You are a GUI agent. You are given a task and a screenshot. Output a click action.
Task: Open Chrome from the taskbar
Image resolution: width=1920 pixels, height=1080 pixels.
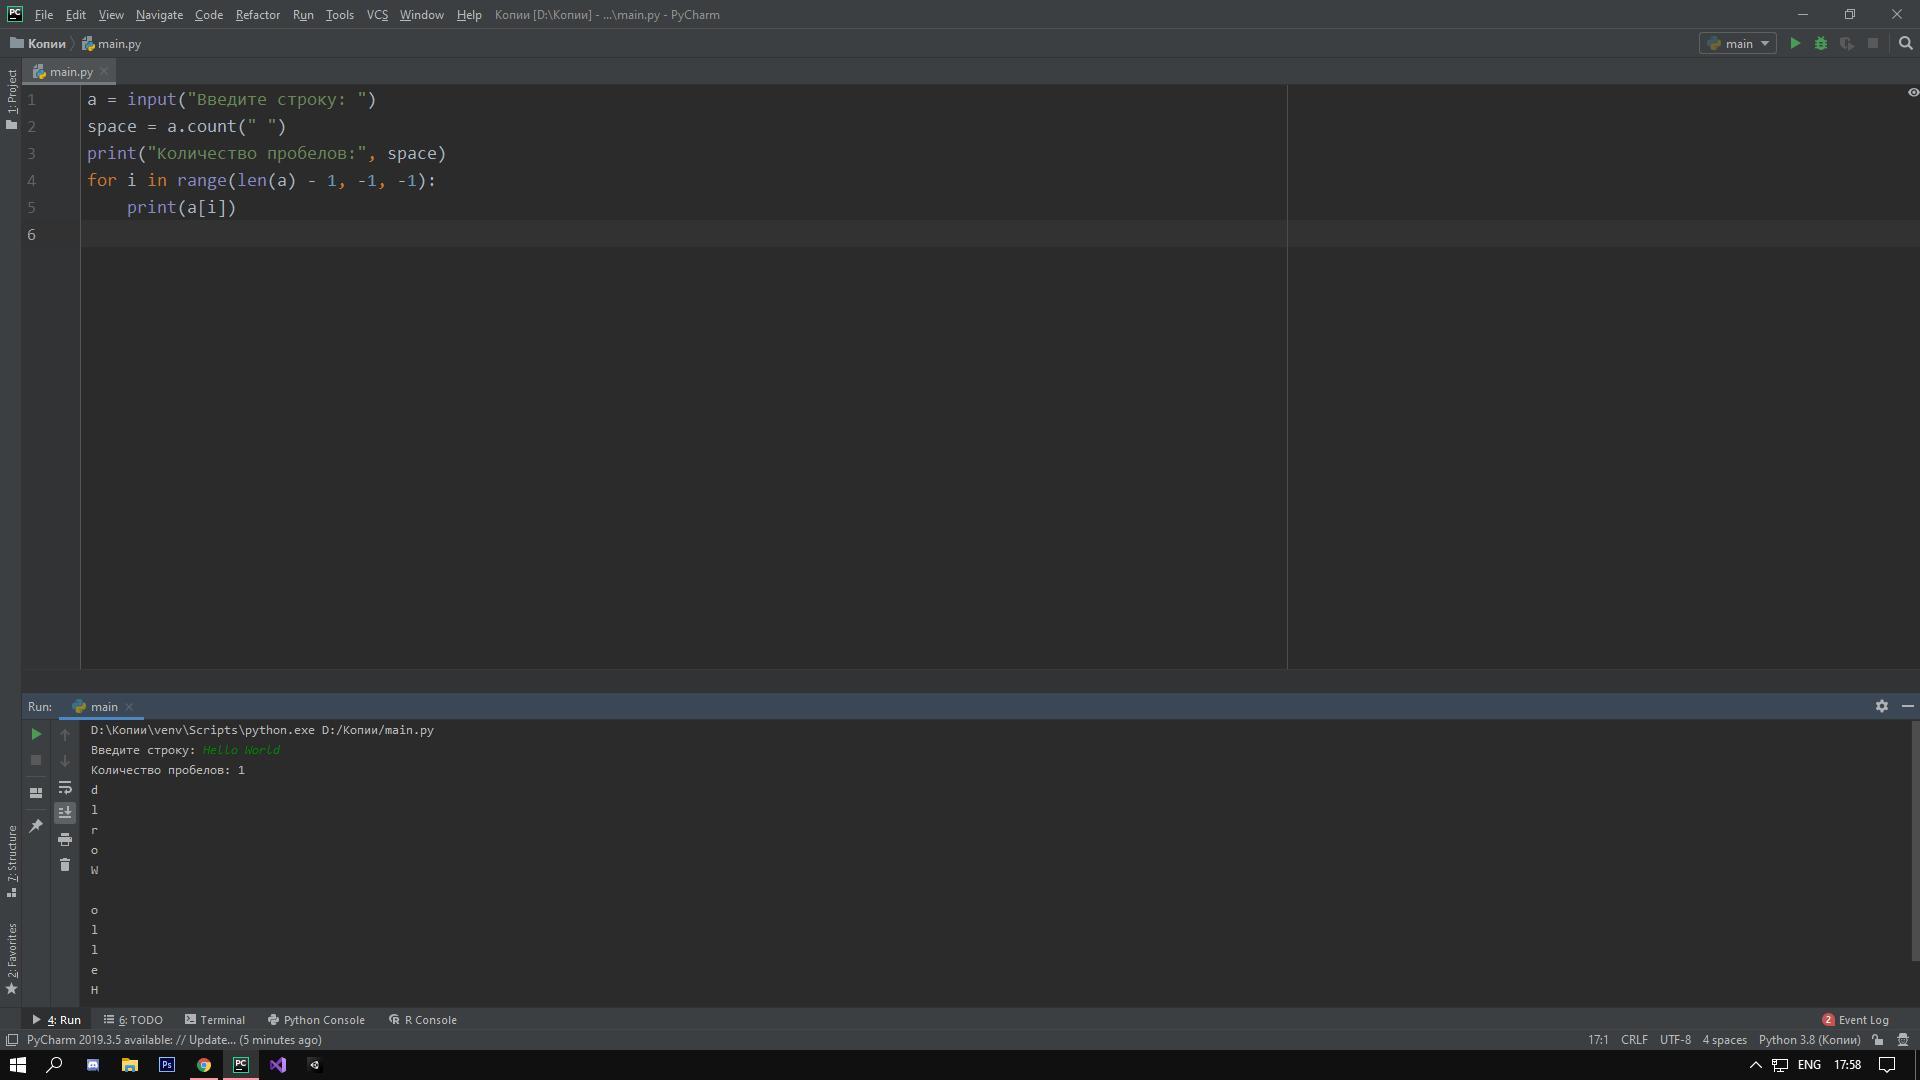[x=203, y=1065]
